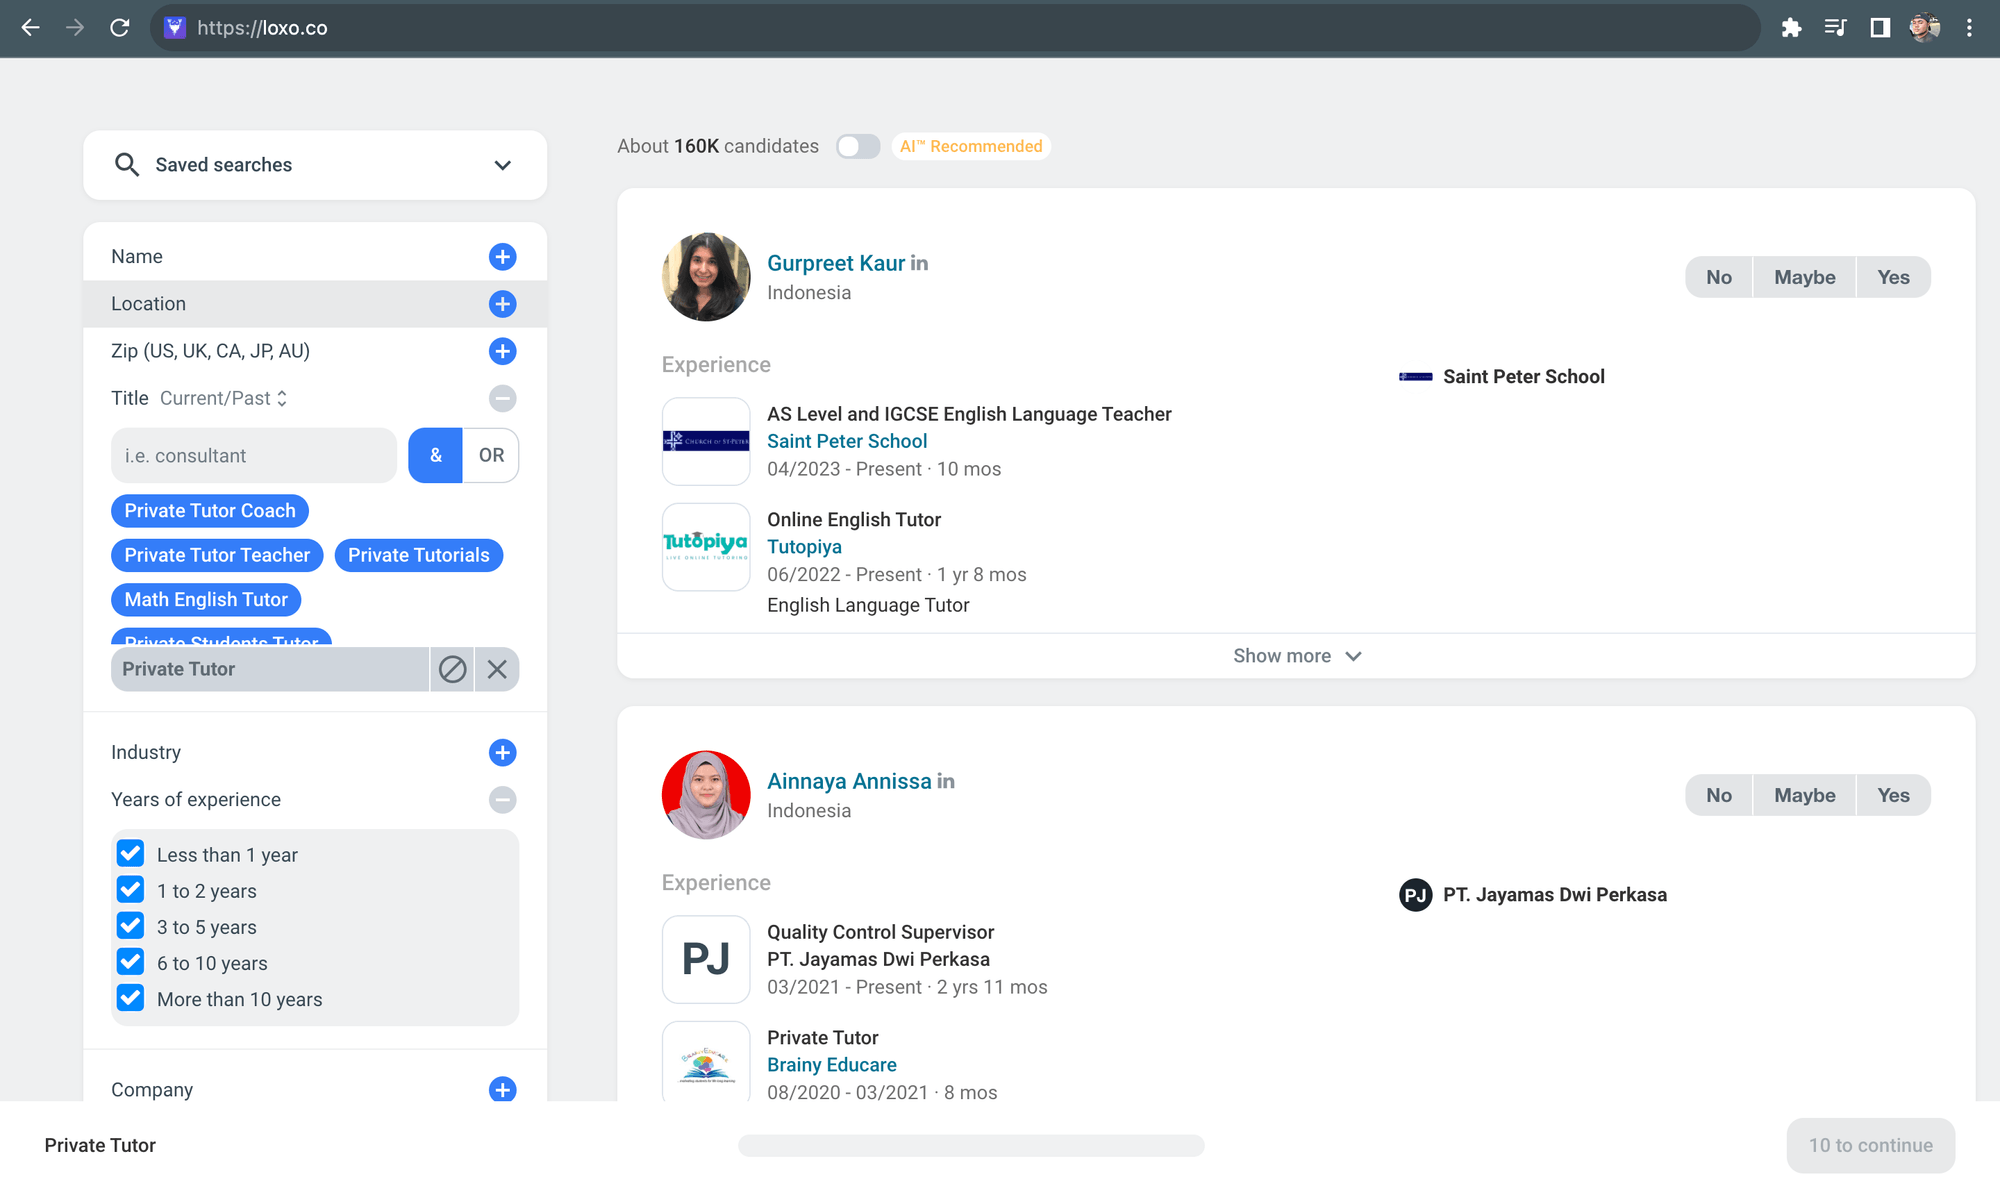Add a Location filter using its plus icon
The height and width of the screenshot is (1190, 2000).
503,304
